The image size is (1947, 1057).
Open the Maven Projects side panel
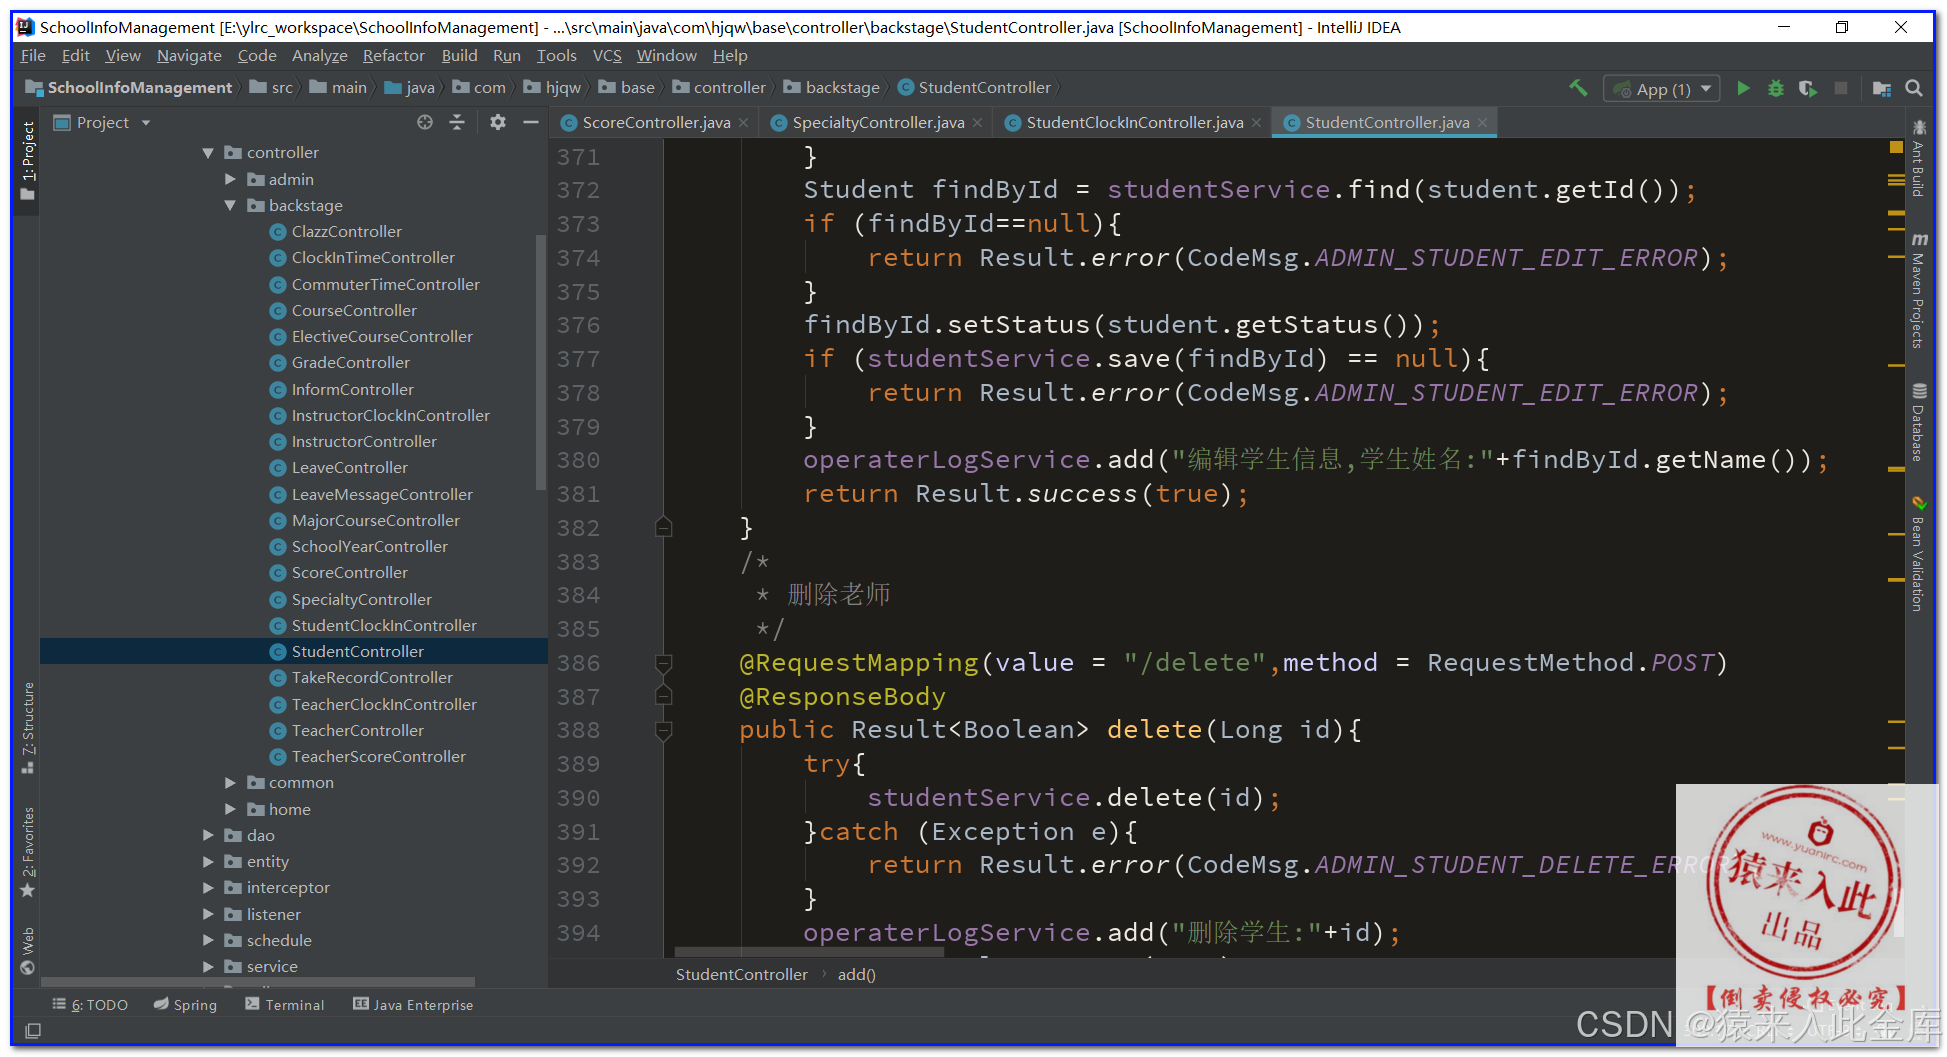click(1919, 291)
